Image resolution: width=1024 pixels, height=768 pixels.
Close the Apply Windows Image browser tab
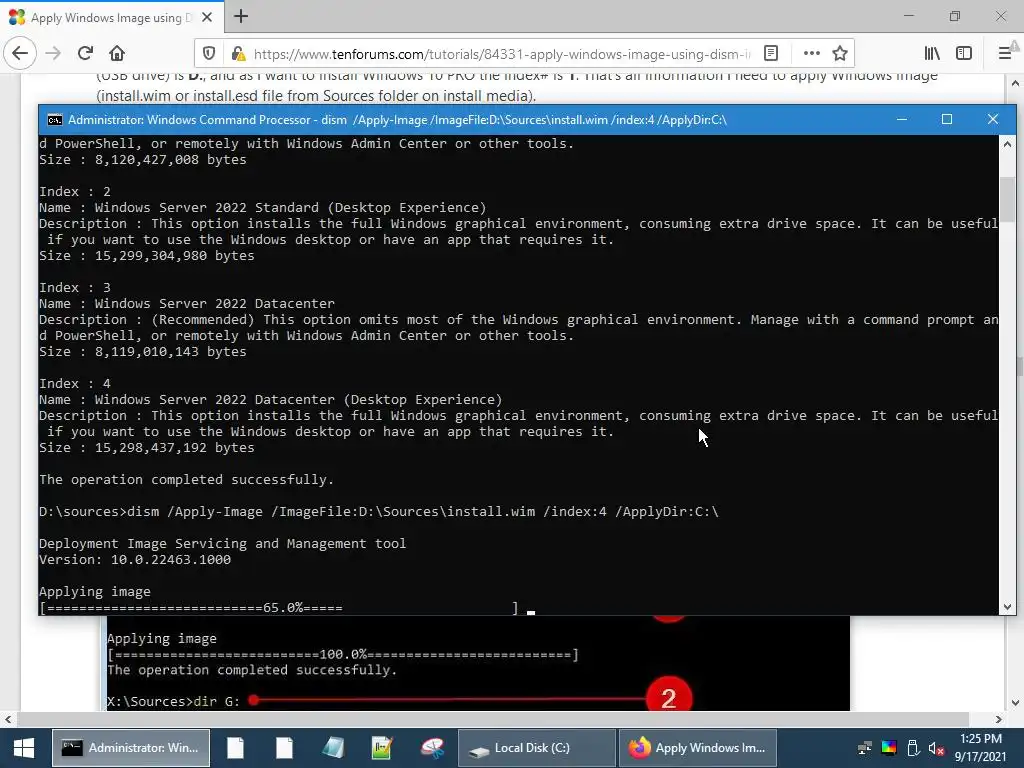point(207,17)
